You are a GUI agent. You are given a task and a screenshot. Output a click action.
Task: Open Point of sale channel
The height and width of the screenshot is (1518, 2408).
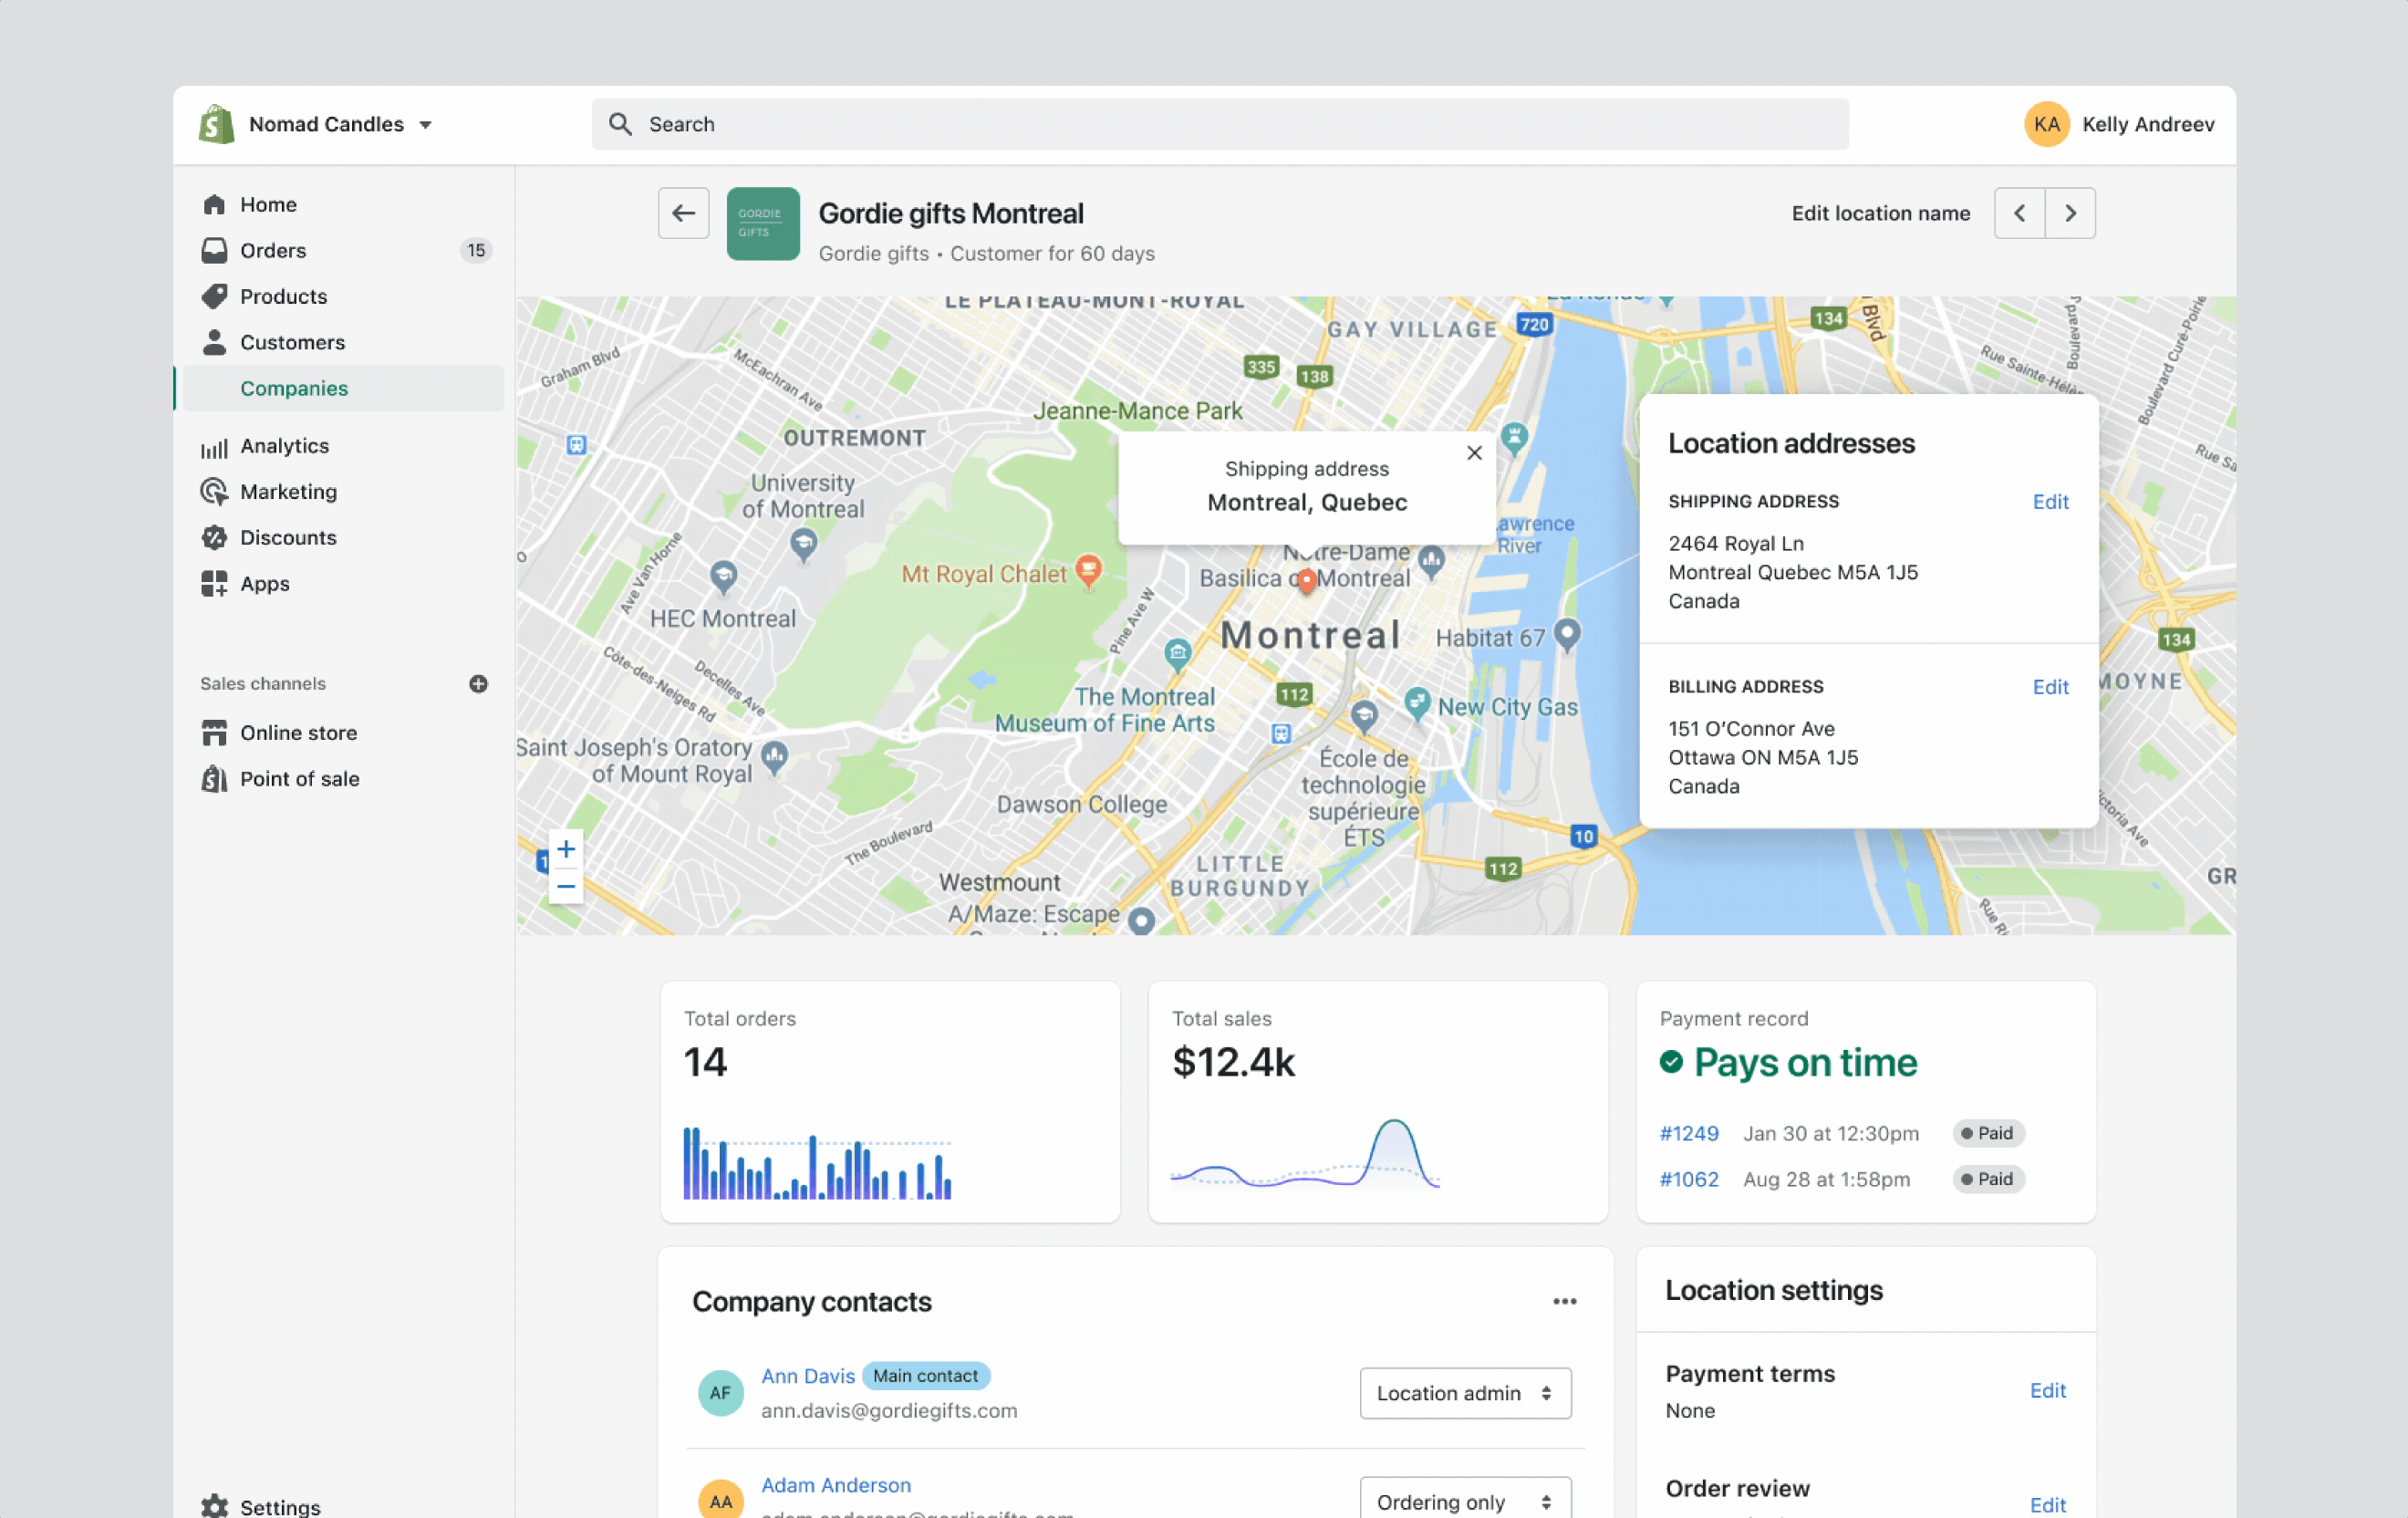[299, 779]
